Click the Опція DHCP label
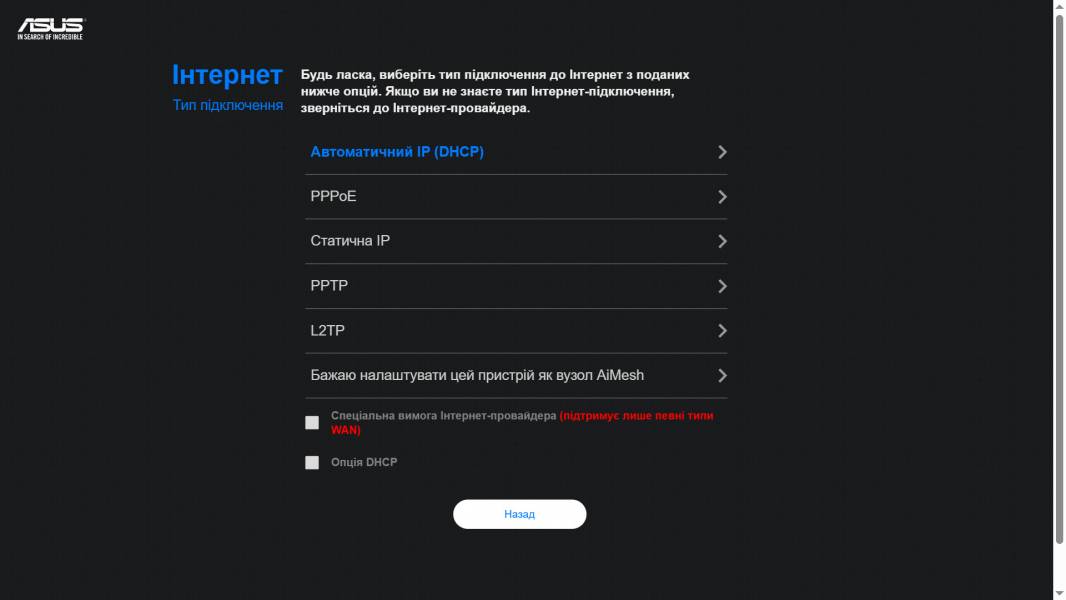The height and width of the screenshot is (600, 1066). click(x=364, y=462)
